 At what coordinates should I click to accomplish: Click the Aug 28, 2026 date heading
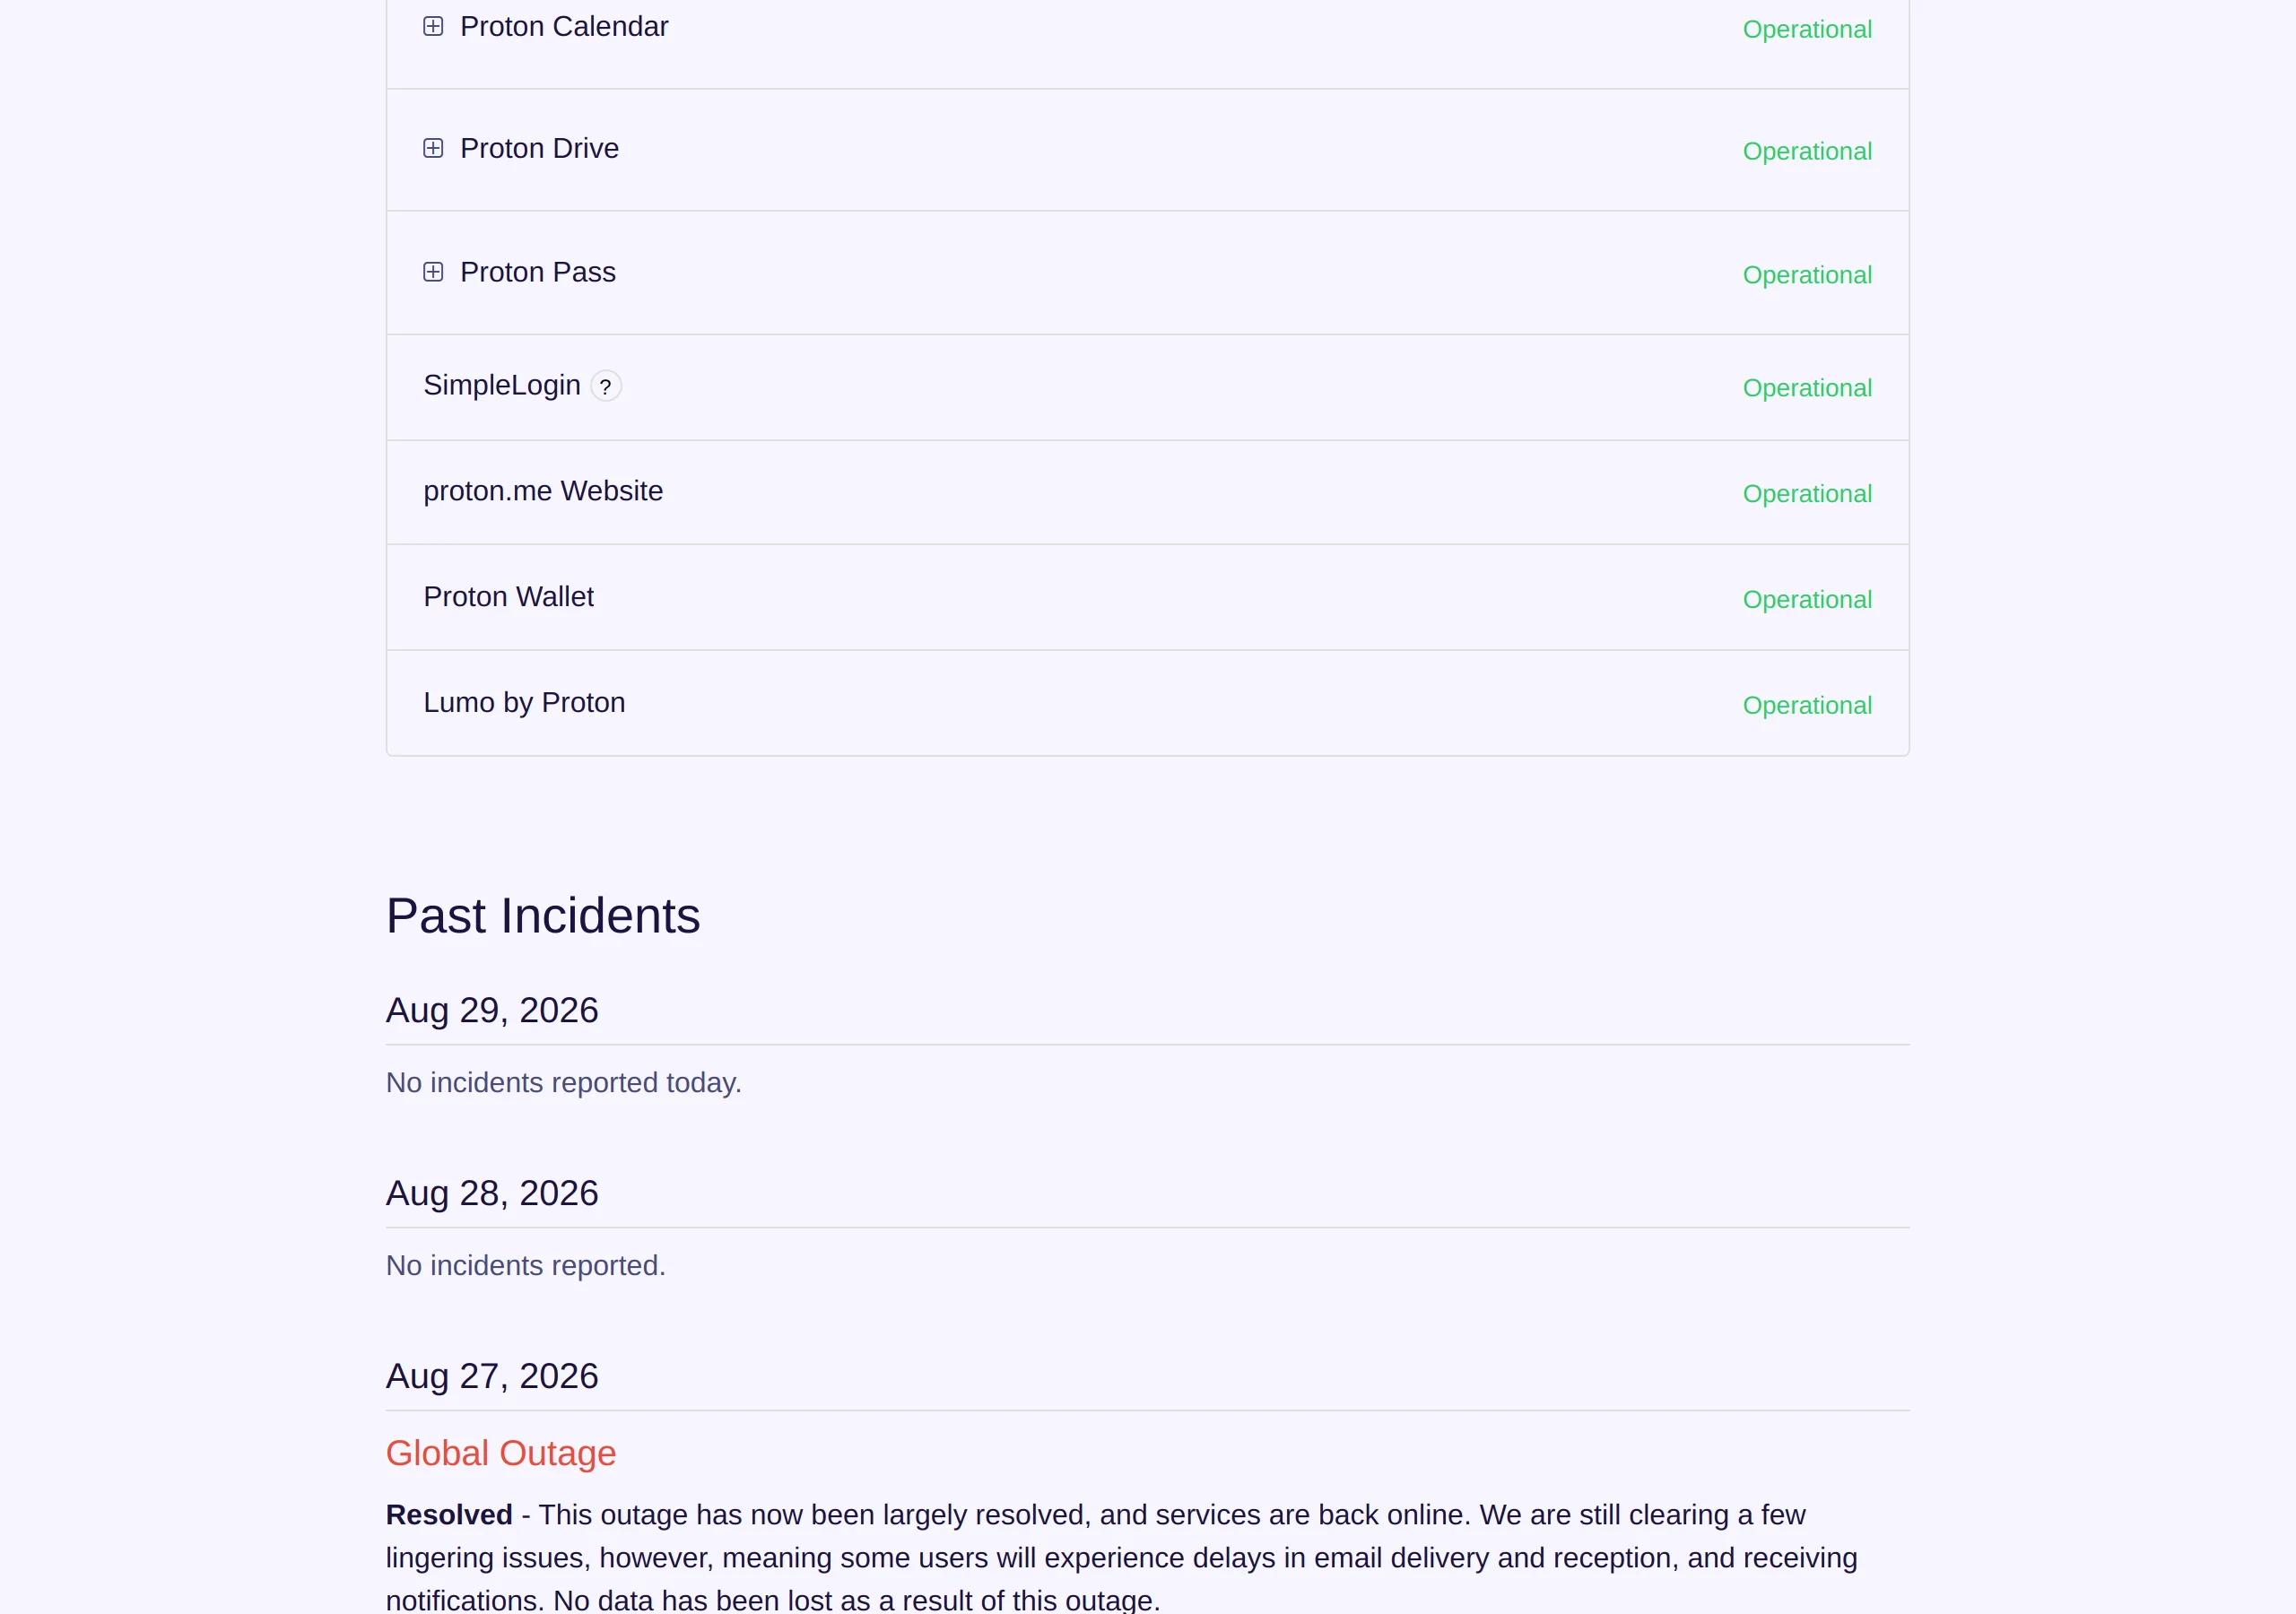pyautogui.click(x=492, y=1193)
